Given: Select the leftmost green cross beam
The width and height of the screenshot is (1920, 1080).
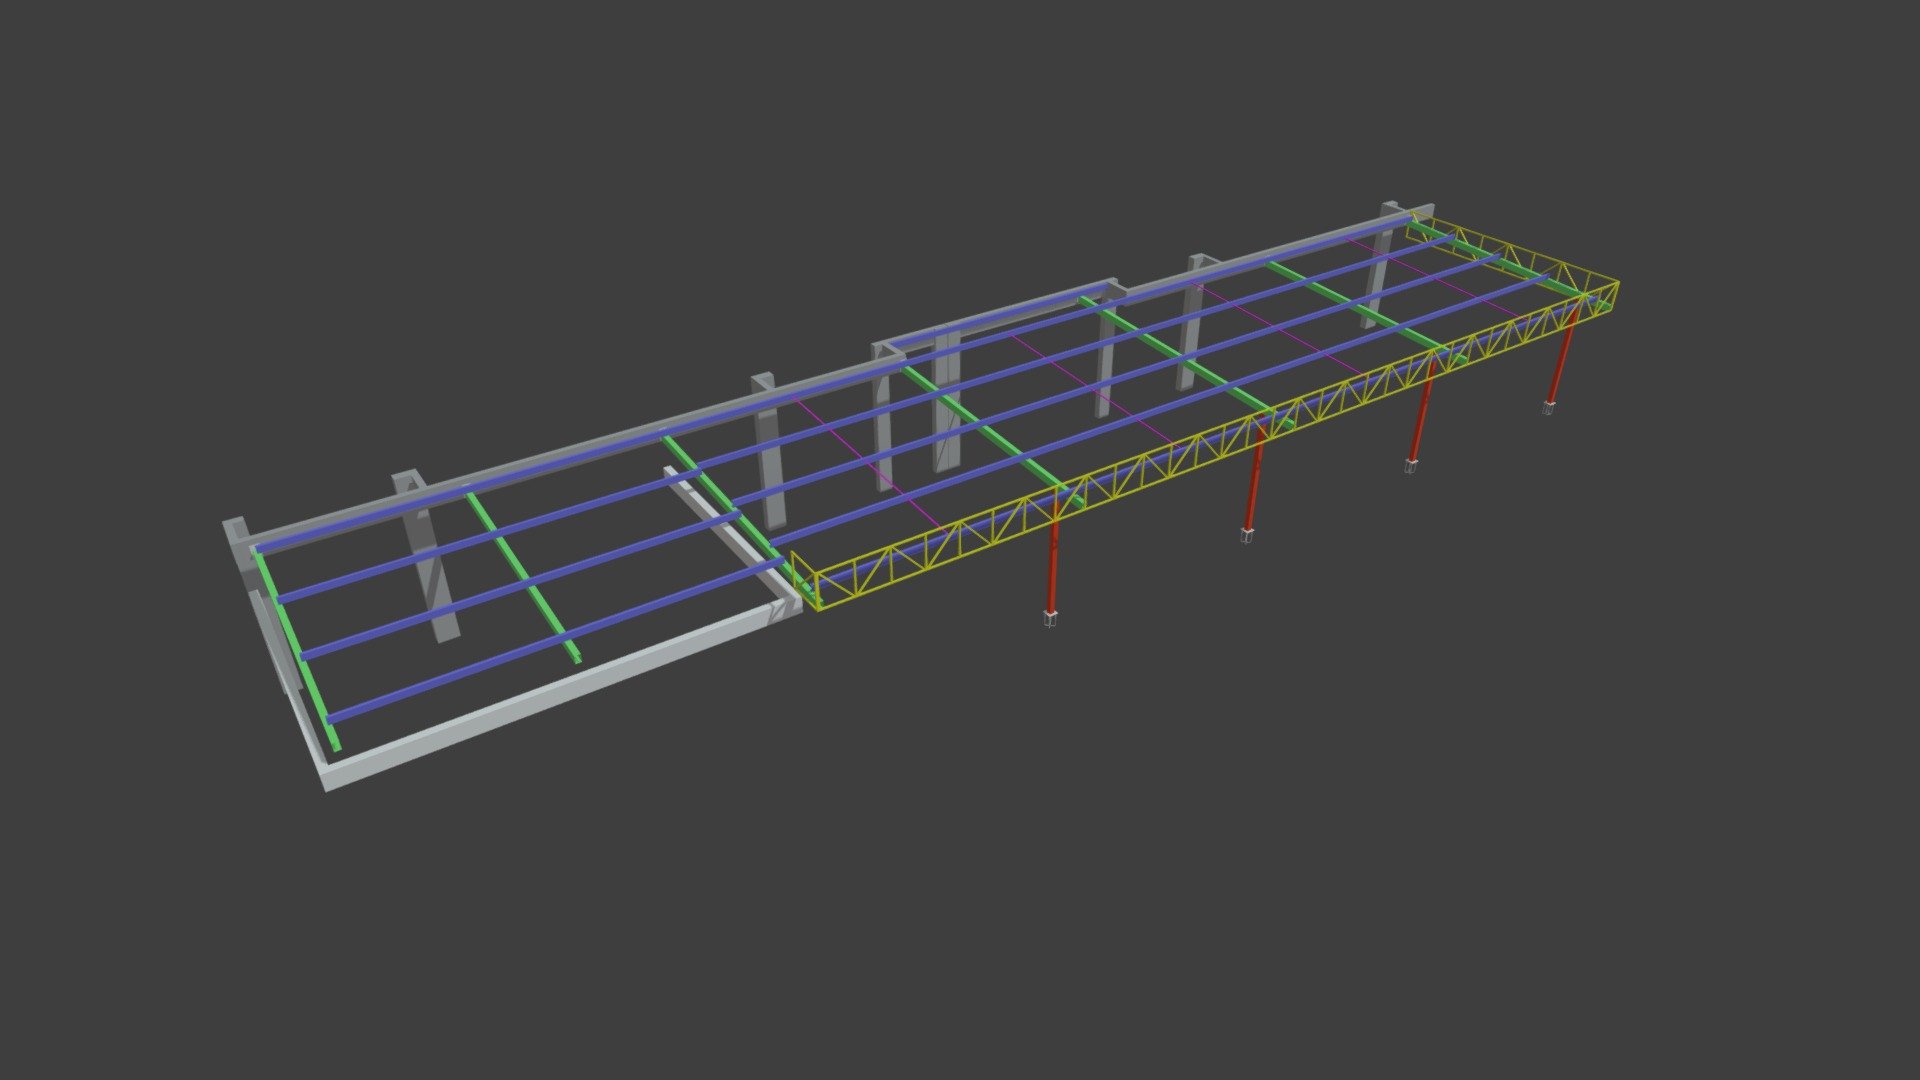Looking at the screenshot, I should 297,650.
